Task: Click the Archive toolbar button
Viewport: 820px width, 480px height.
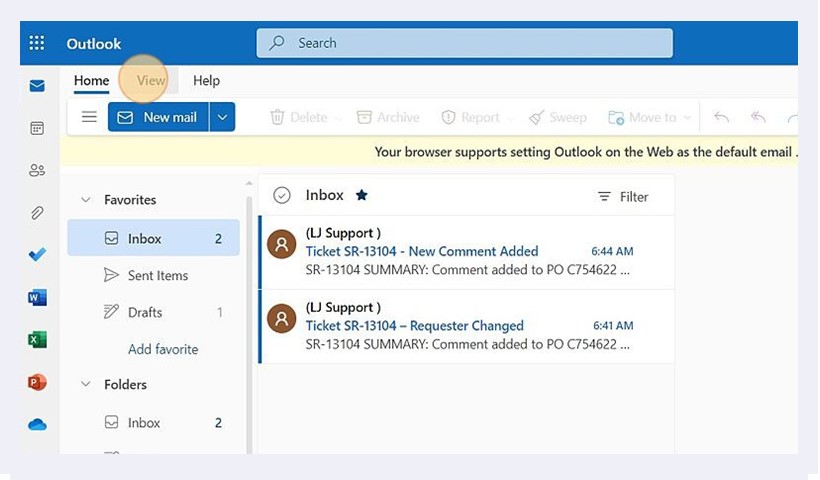Action: pos(388,117)
